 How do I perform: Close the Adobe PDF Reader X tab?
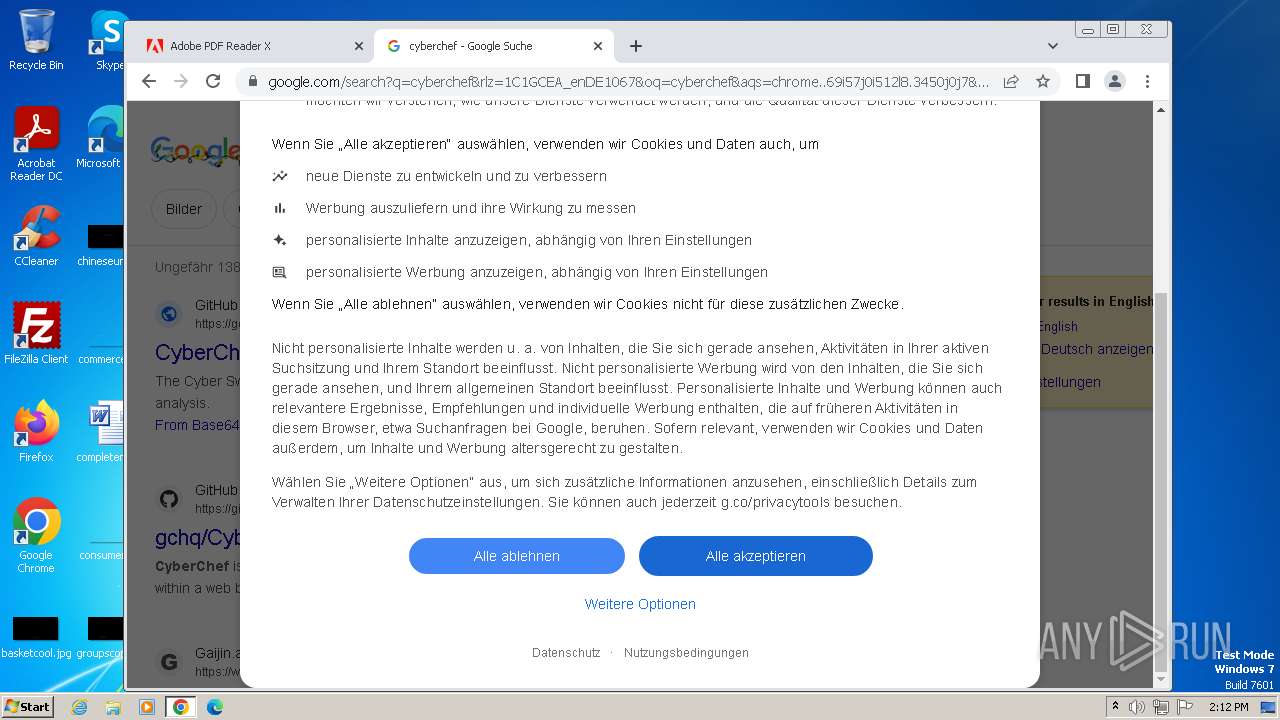click(359, 46)
